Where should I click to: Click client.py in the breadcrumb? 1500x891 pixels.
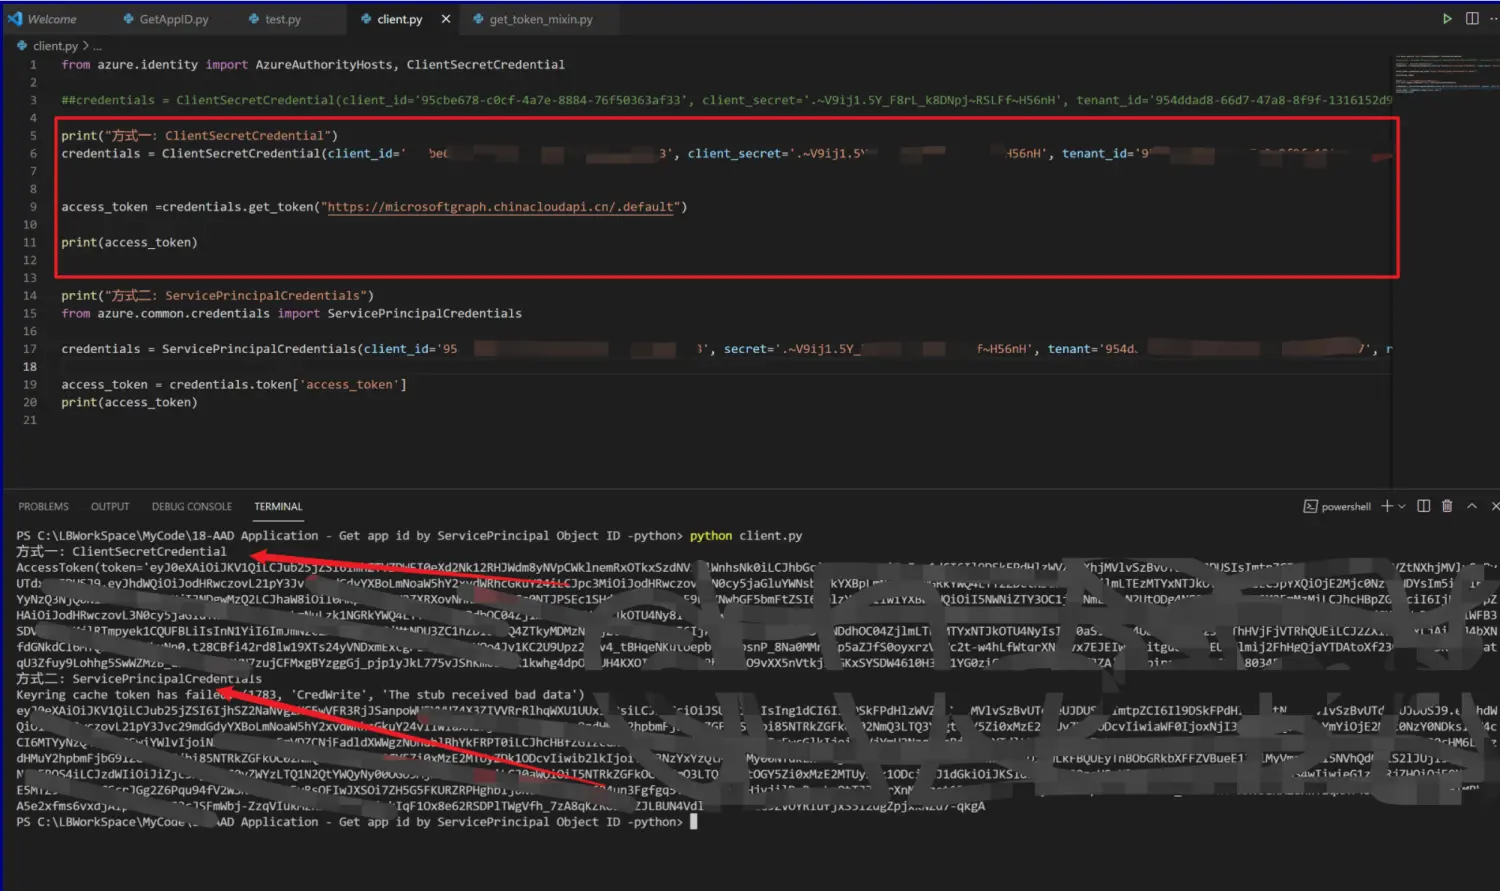point(55,46)
